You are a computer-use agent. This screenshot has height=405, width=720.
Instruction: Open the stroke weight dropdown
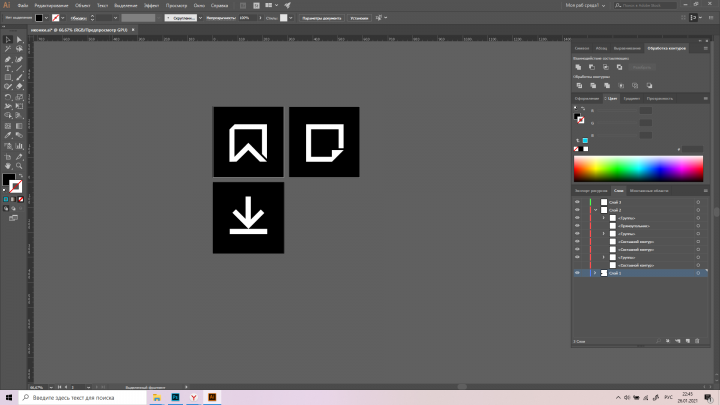pos(115,18)
